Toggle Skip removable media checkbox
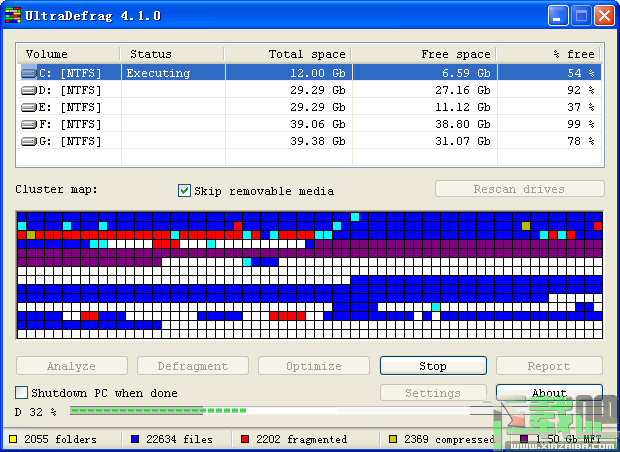This screenshot has width=620, height=452. click(184, 191)
